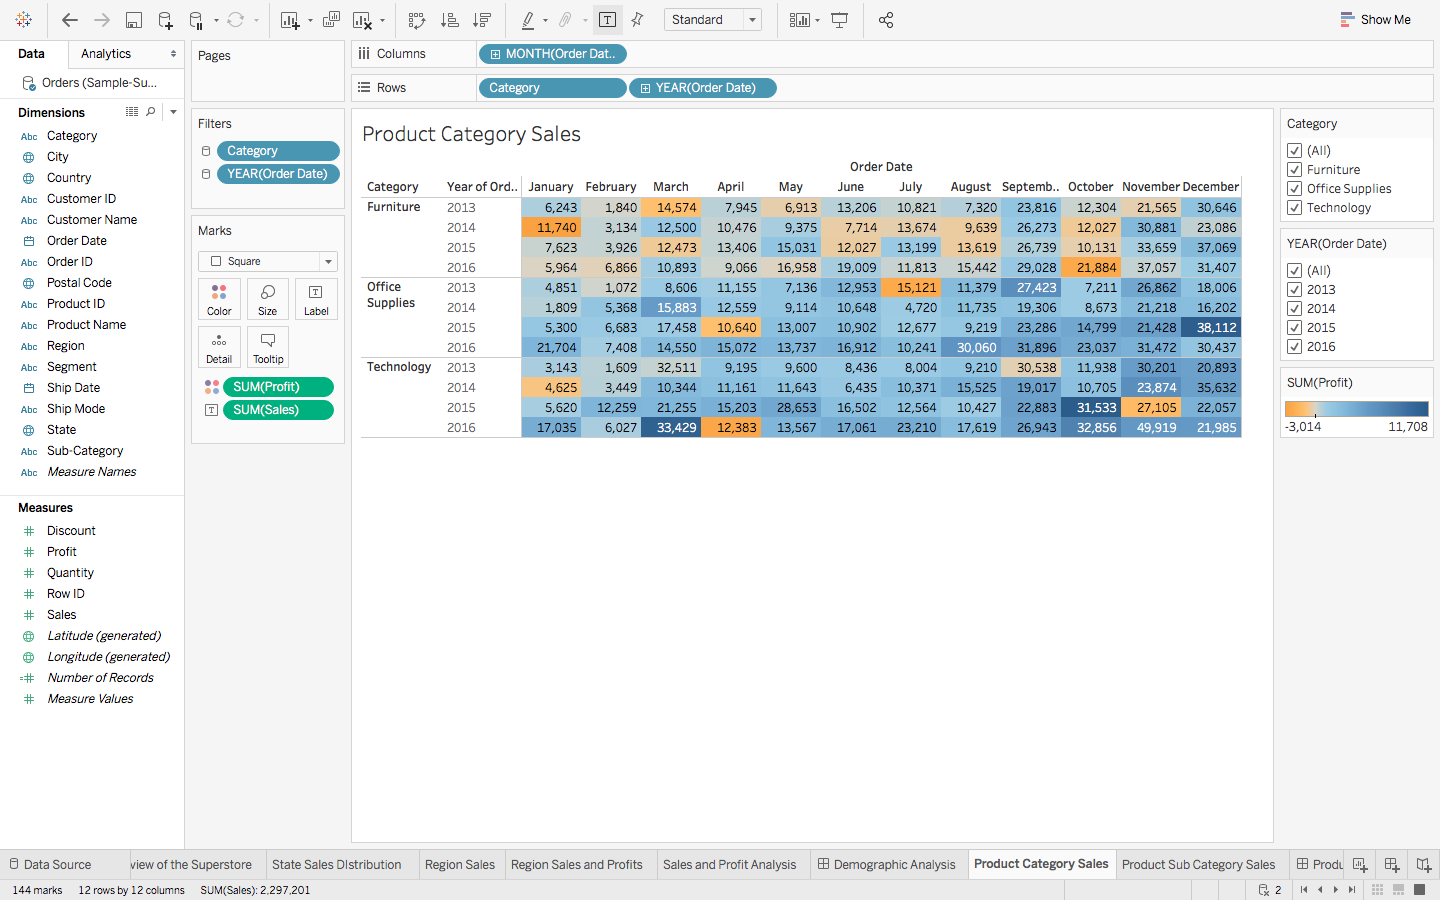Click the Share workbook icon
This screenshot has height=900, width=1440.
coord(886,20)
